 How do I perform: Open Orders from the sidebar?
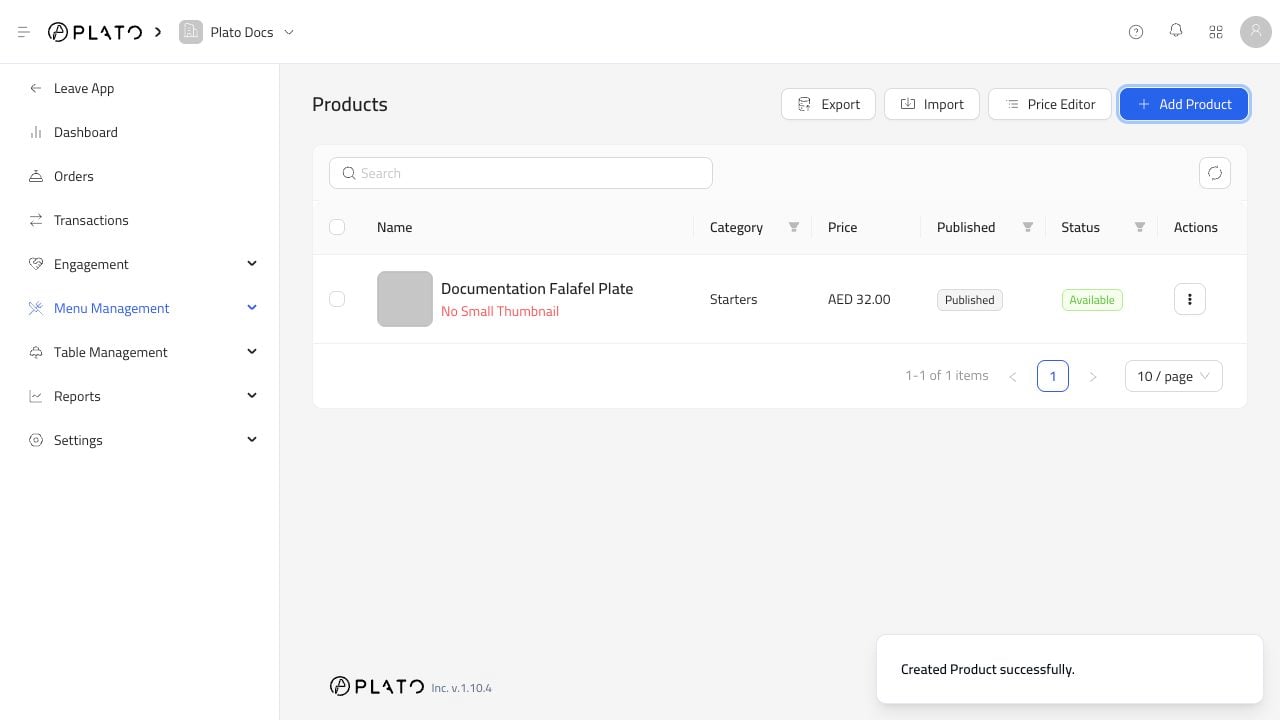(74, 176)
